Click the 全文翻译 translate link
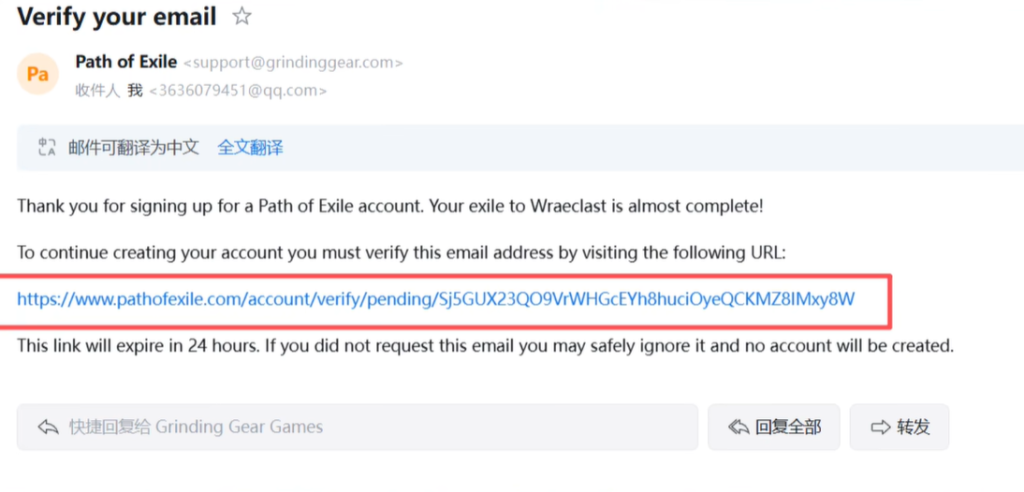The image size is (1024, 492). coord(250,147)
